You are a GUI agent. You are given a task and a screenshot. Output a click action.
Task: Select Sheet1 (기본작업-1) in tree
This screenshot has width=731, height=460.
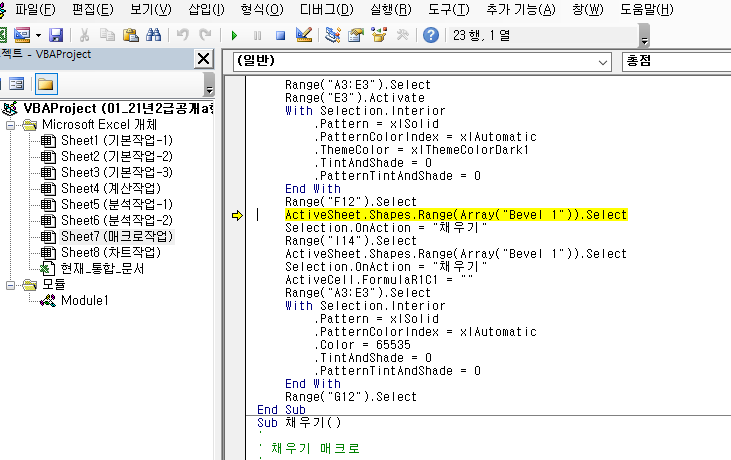[x=117, y=140]
